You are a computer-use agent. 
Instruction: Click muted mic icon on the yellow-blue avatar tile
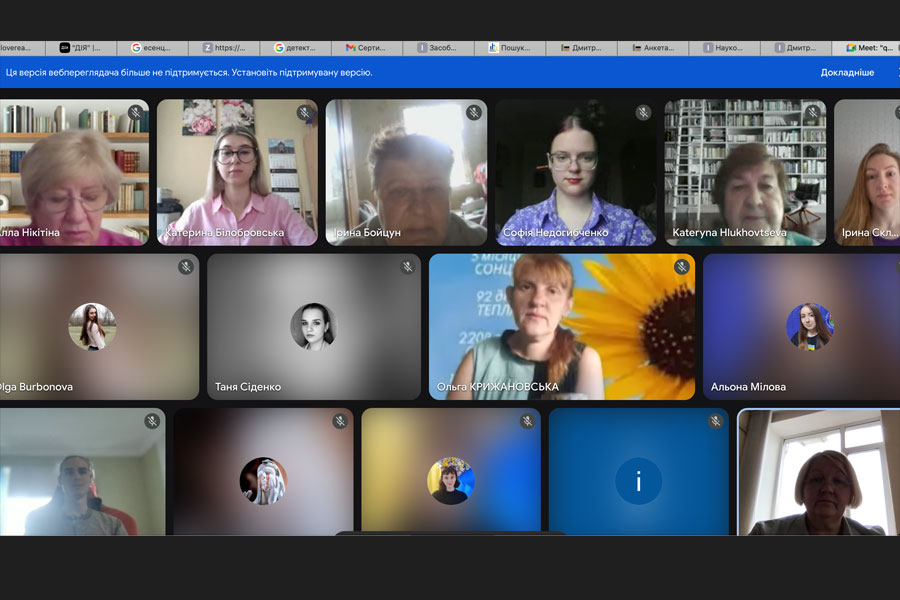click(527, 421)
